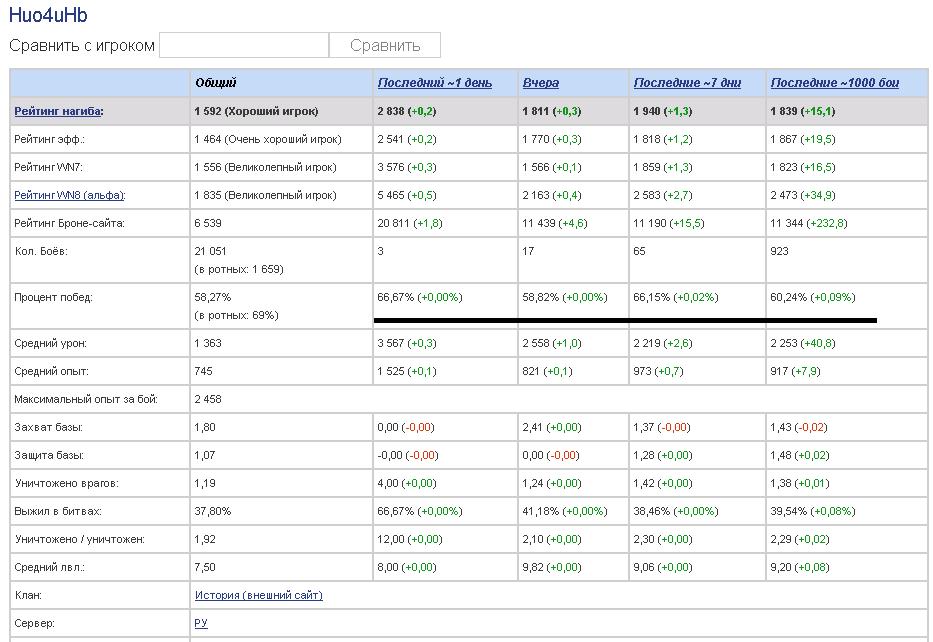The width and height of the screenshot is (933, 642).
Task: Select the Общий column header
Action: click(216, 83)
